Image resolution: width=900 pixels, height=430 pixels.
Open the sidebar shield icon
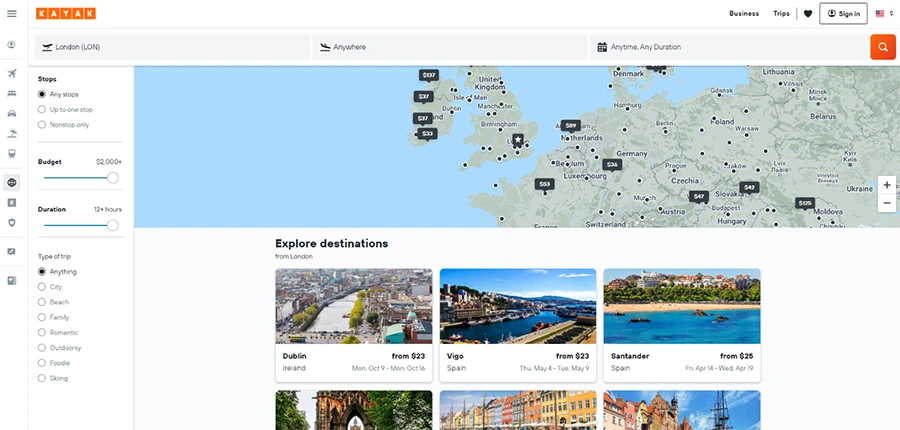11,223
